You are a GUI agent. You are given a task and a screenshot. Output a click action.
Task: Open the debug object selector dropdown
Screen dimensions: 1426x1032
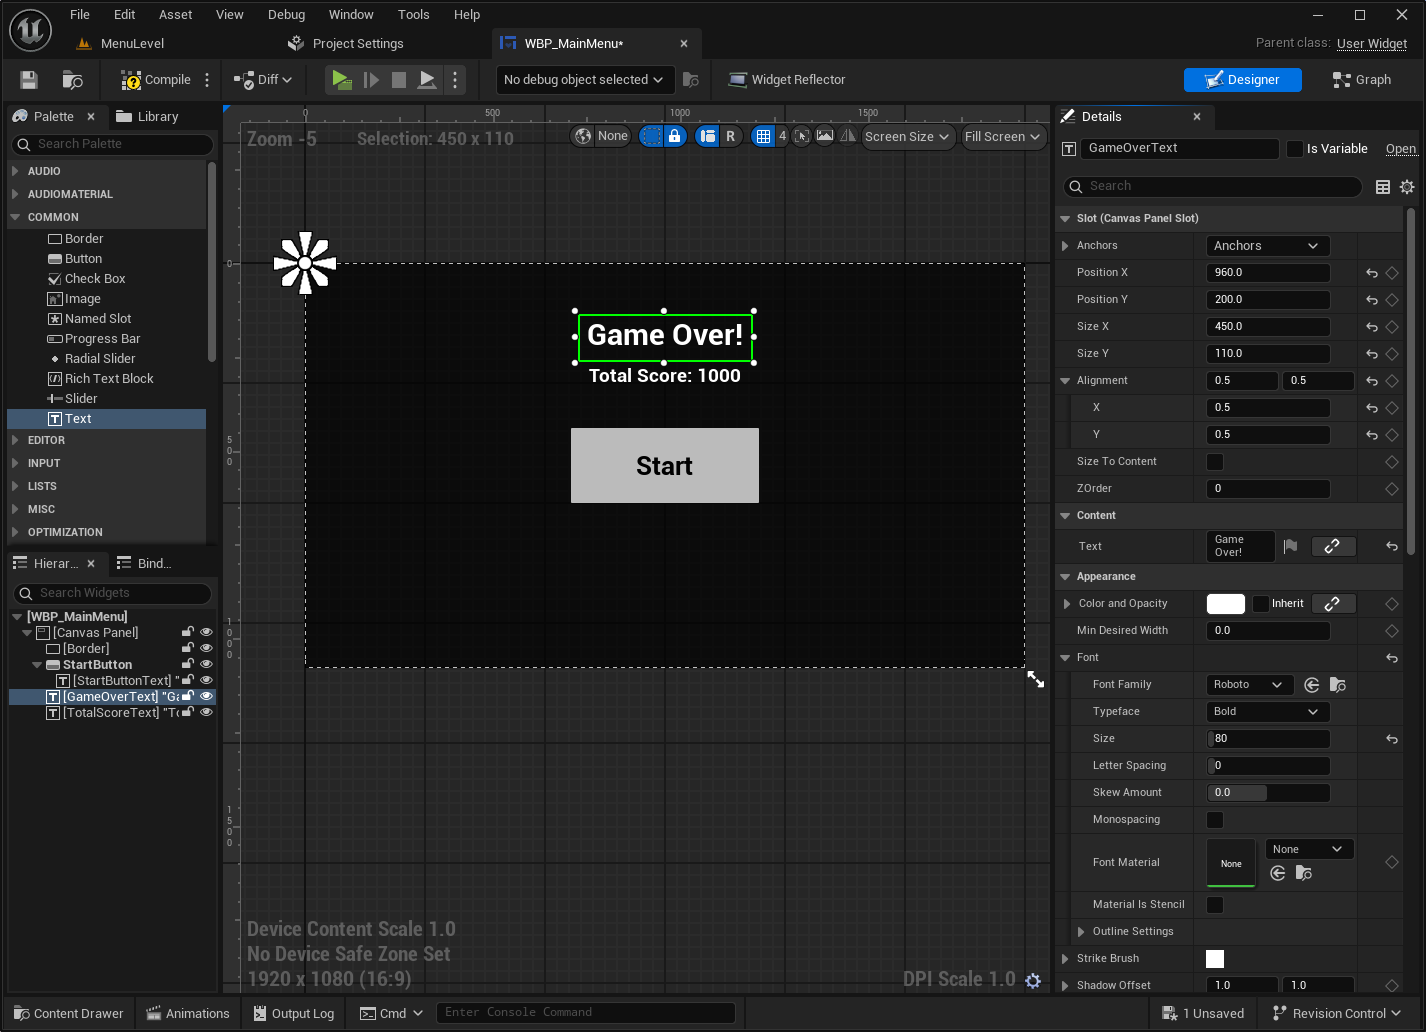[584, 80]
